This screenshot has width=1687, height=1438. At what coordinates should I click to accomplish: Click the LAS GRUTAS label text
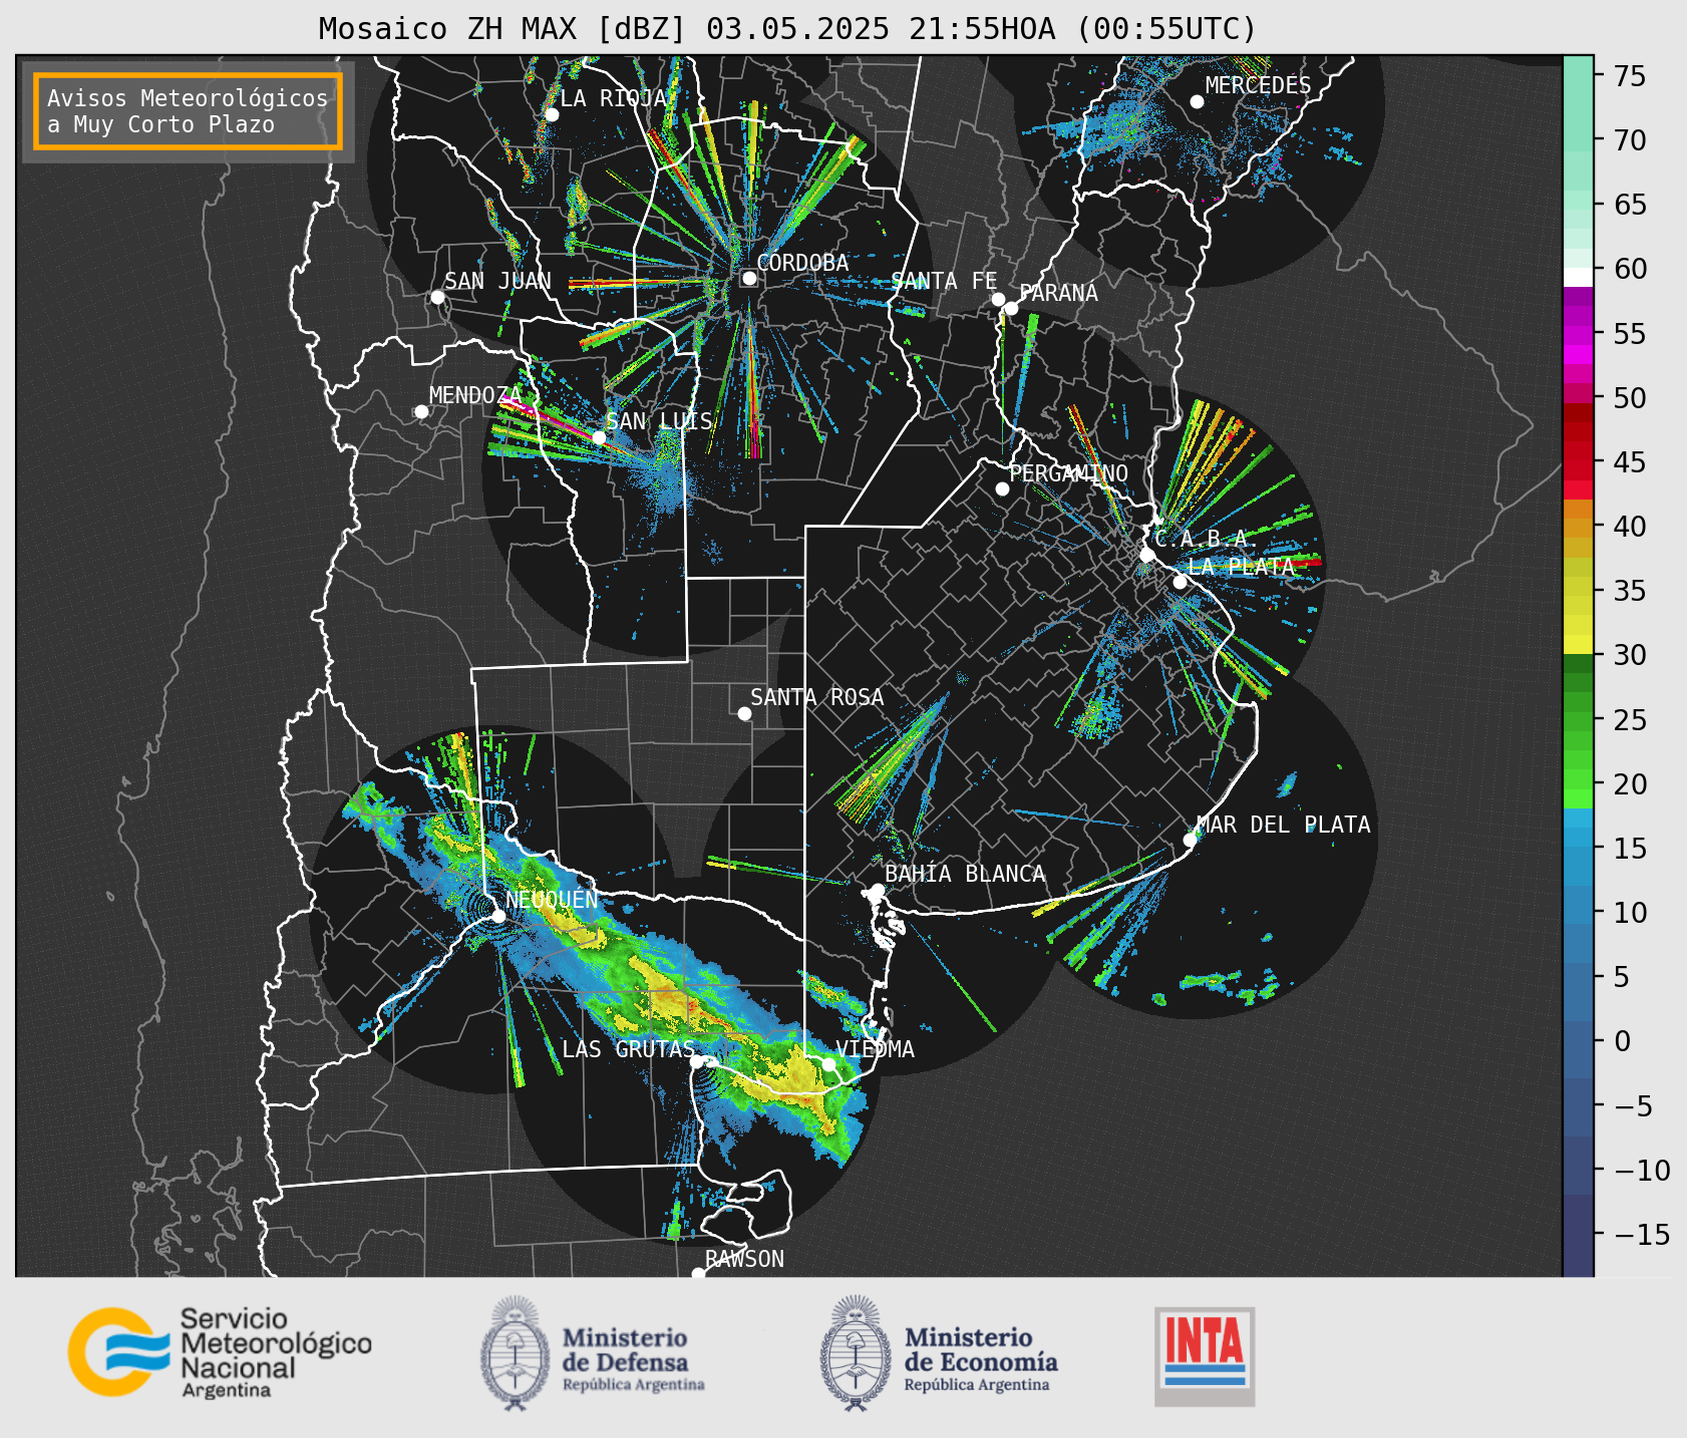628,1049
